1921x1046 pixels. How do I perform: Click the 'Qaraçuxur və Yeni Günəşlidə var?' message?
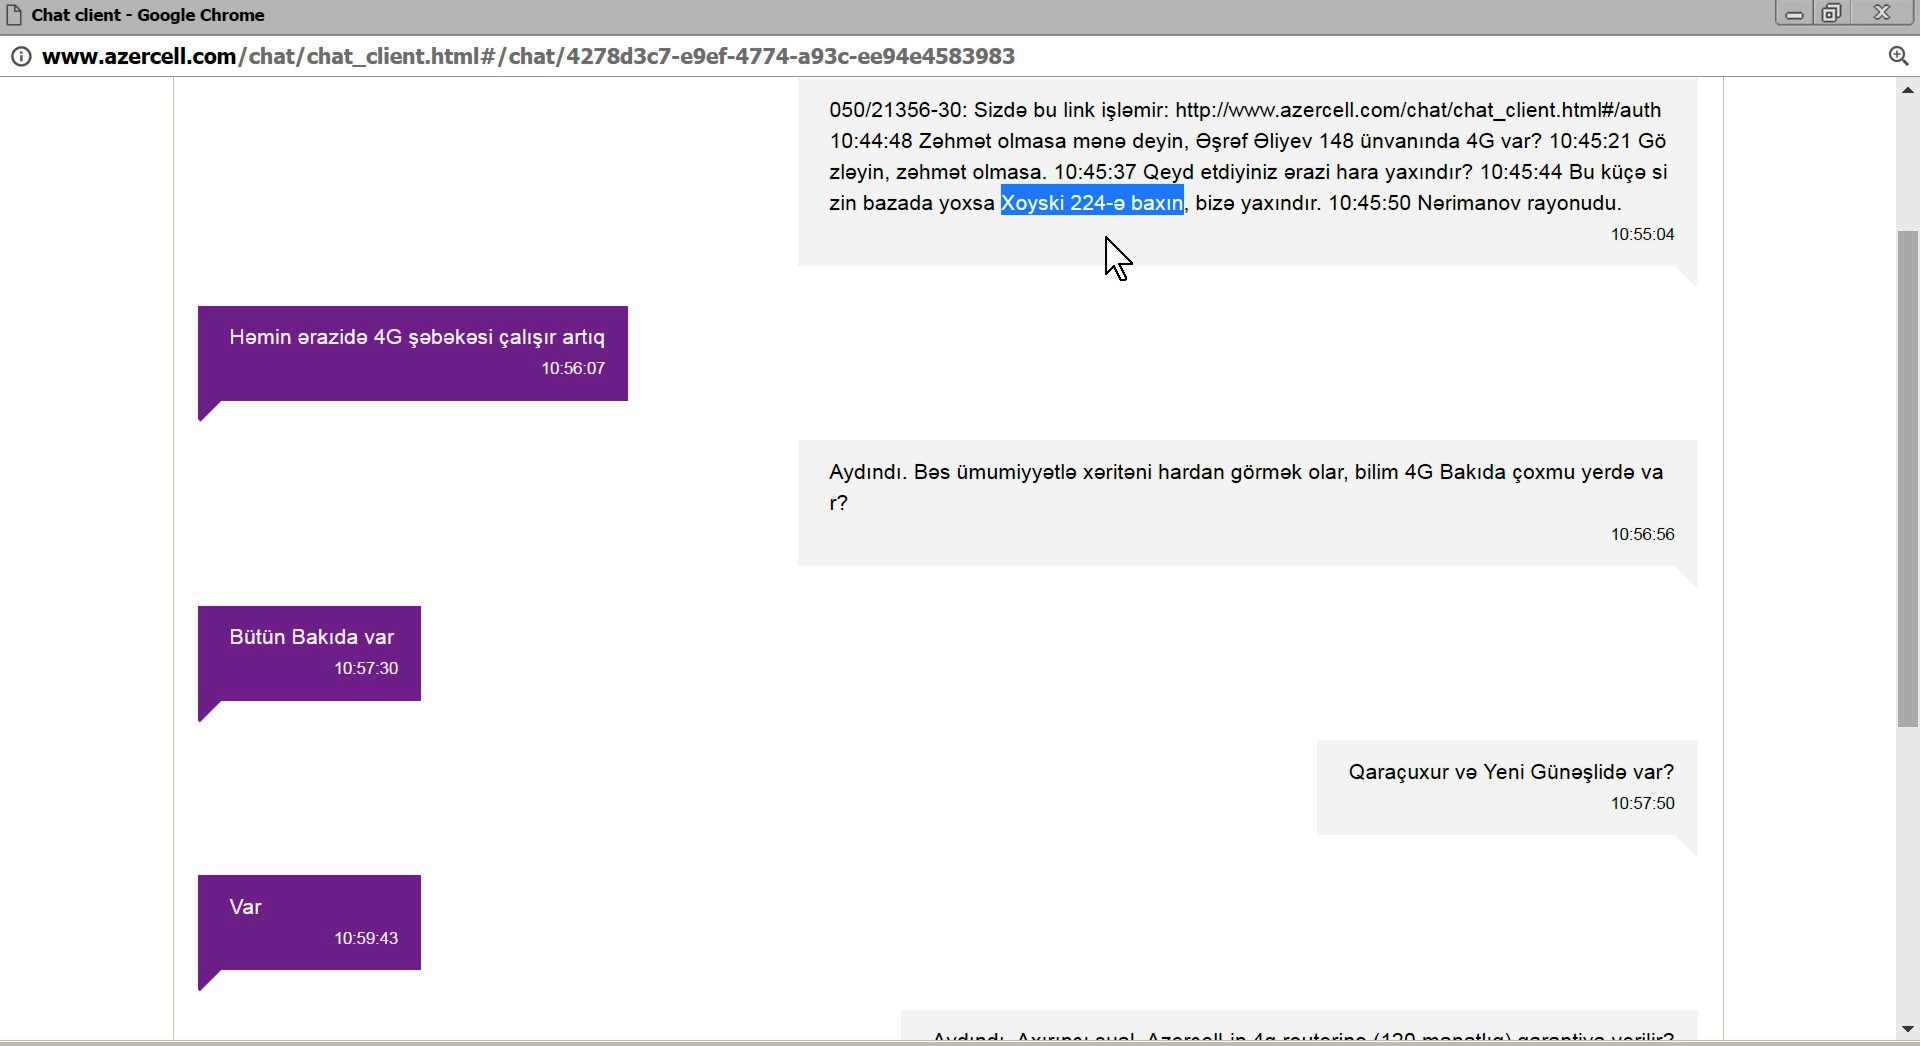click(1510, 772)
